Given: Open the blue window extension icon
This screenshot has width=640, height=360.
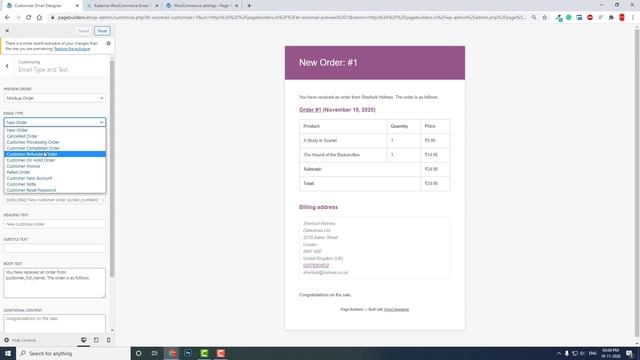Looking at the screenshot, I should tap(579, 18).
